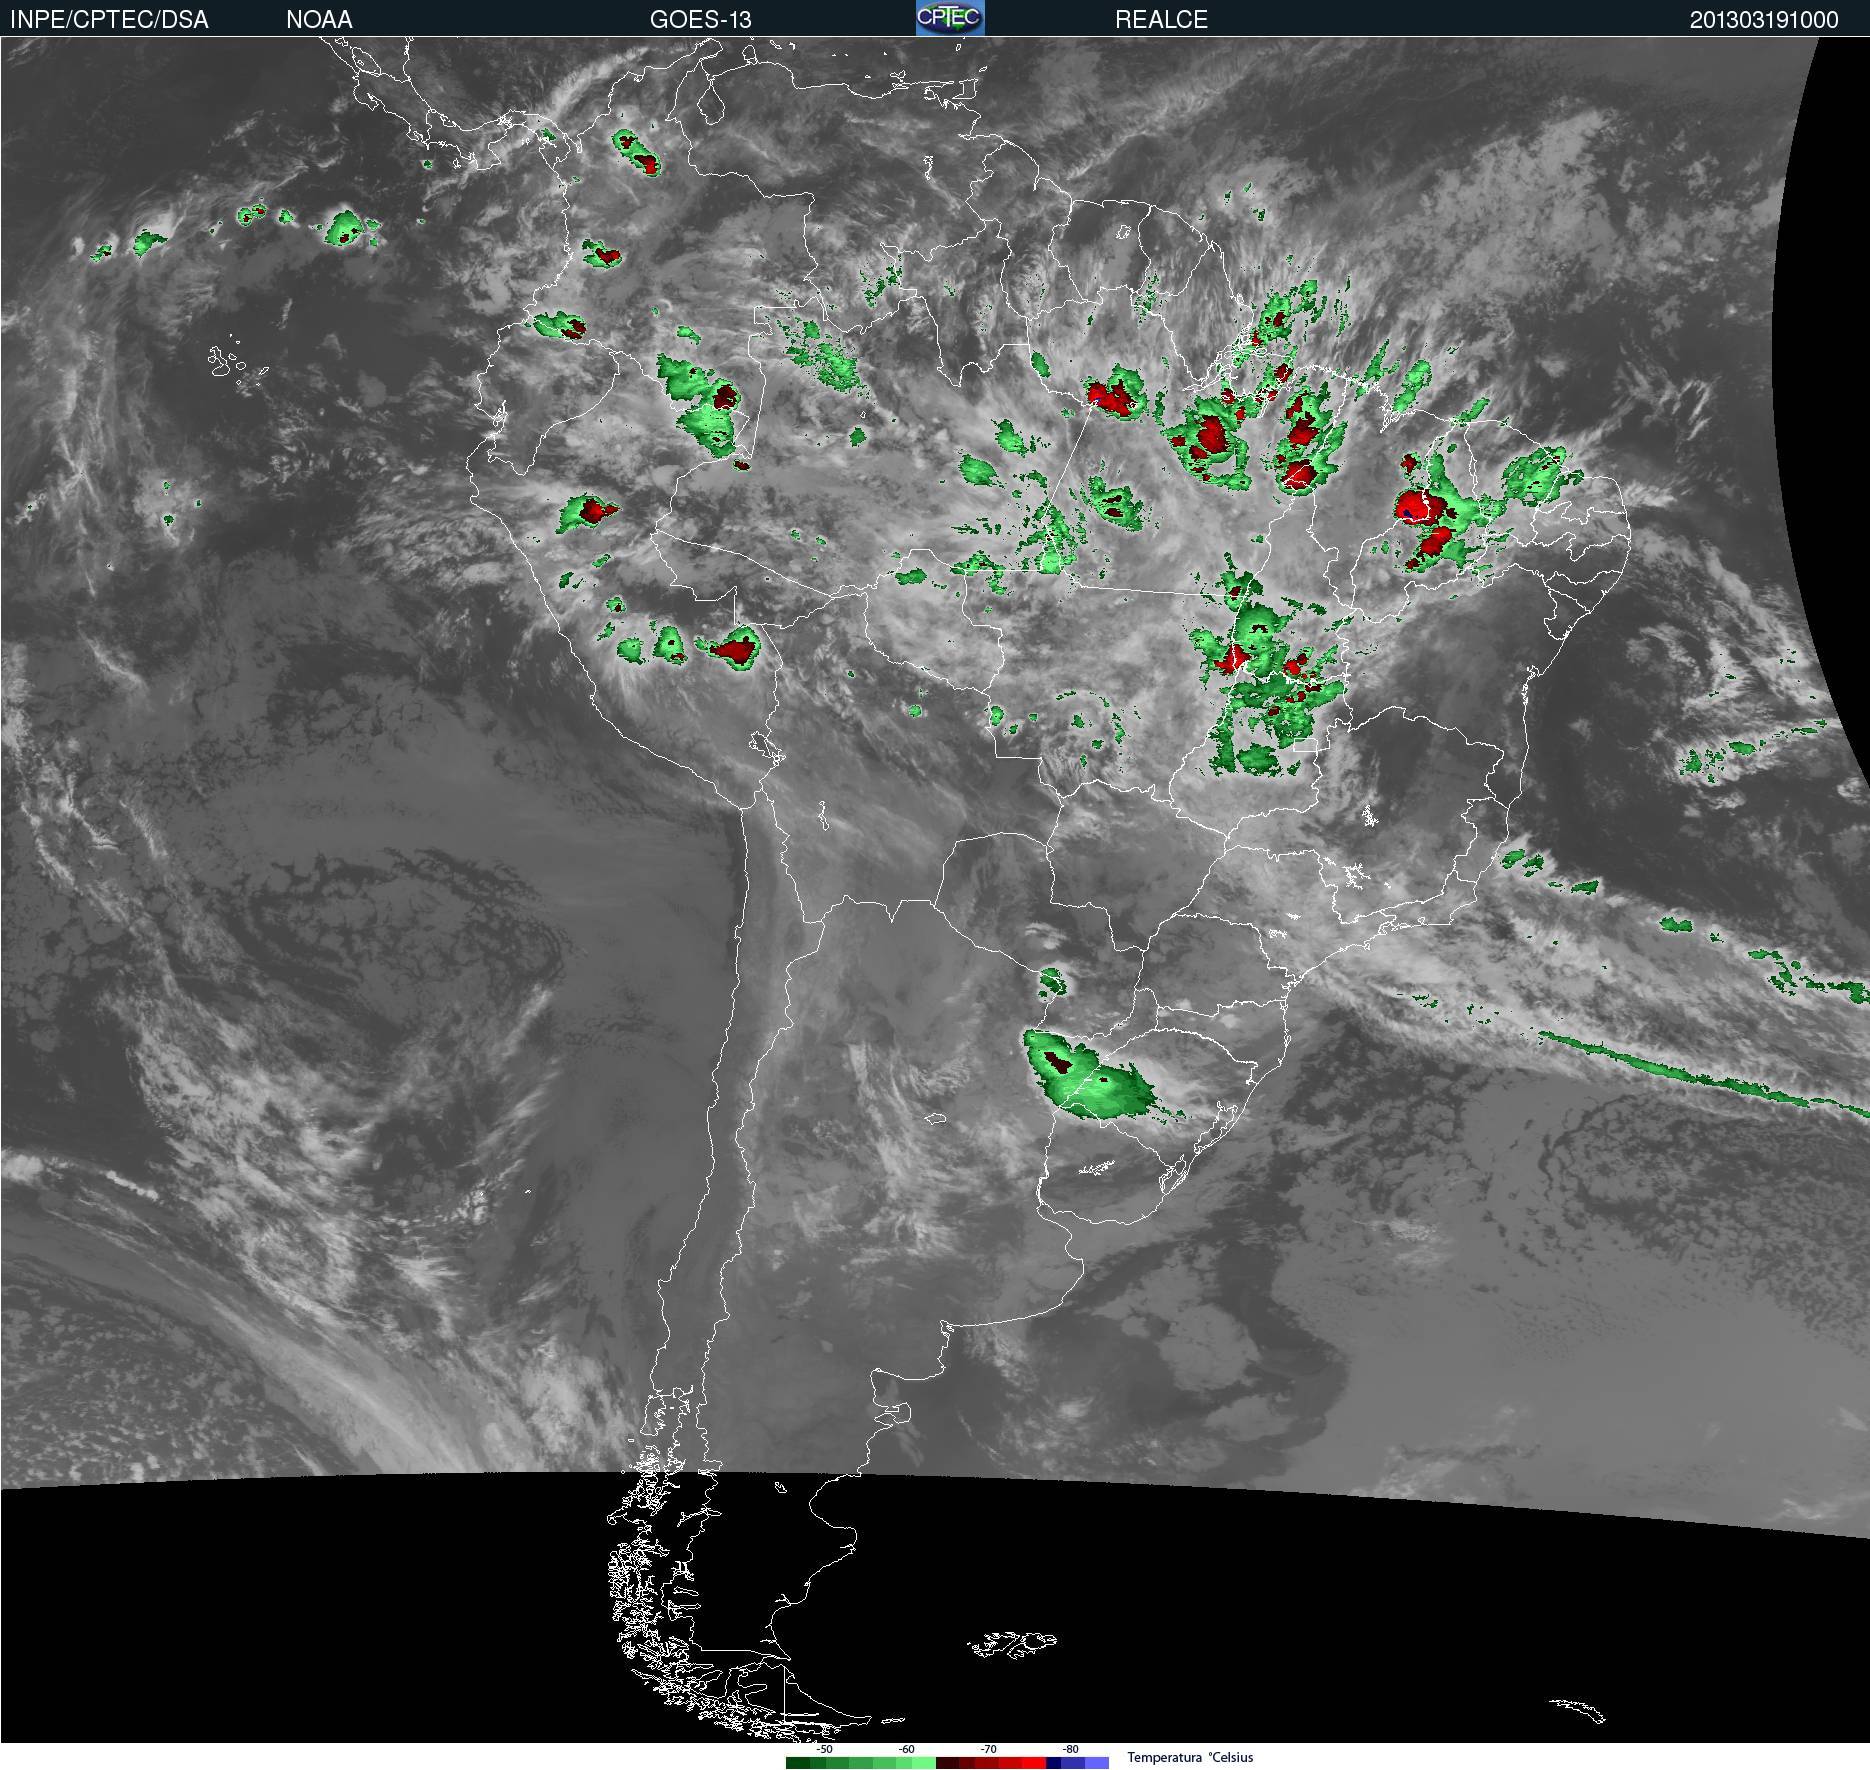Click the NOAA label in the header

(x=319, y=19)
